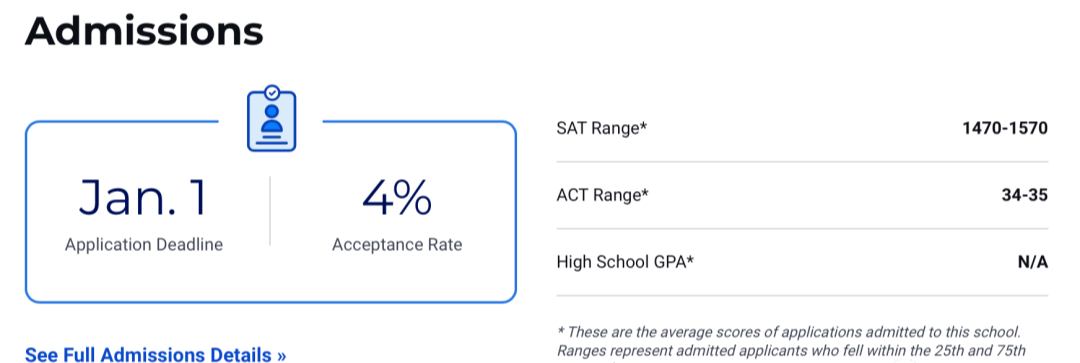Click the double arrow after Admissions Details
This screenshot has width=1080, height=363.
(281, 356)
